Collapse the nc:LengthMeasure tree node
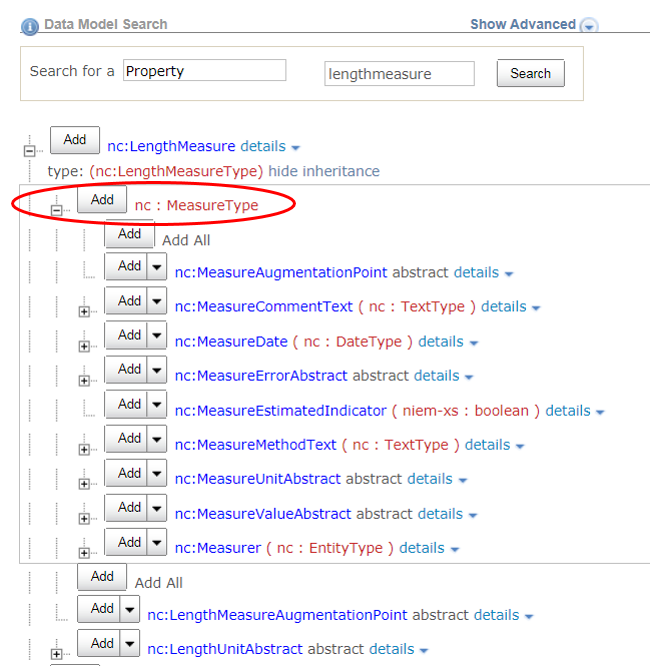The width and height of the screenshot is (650, 666). pyautogui.click(x=29, y=151)
